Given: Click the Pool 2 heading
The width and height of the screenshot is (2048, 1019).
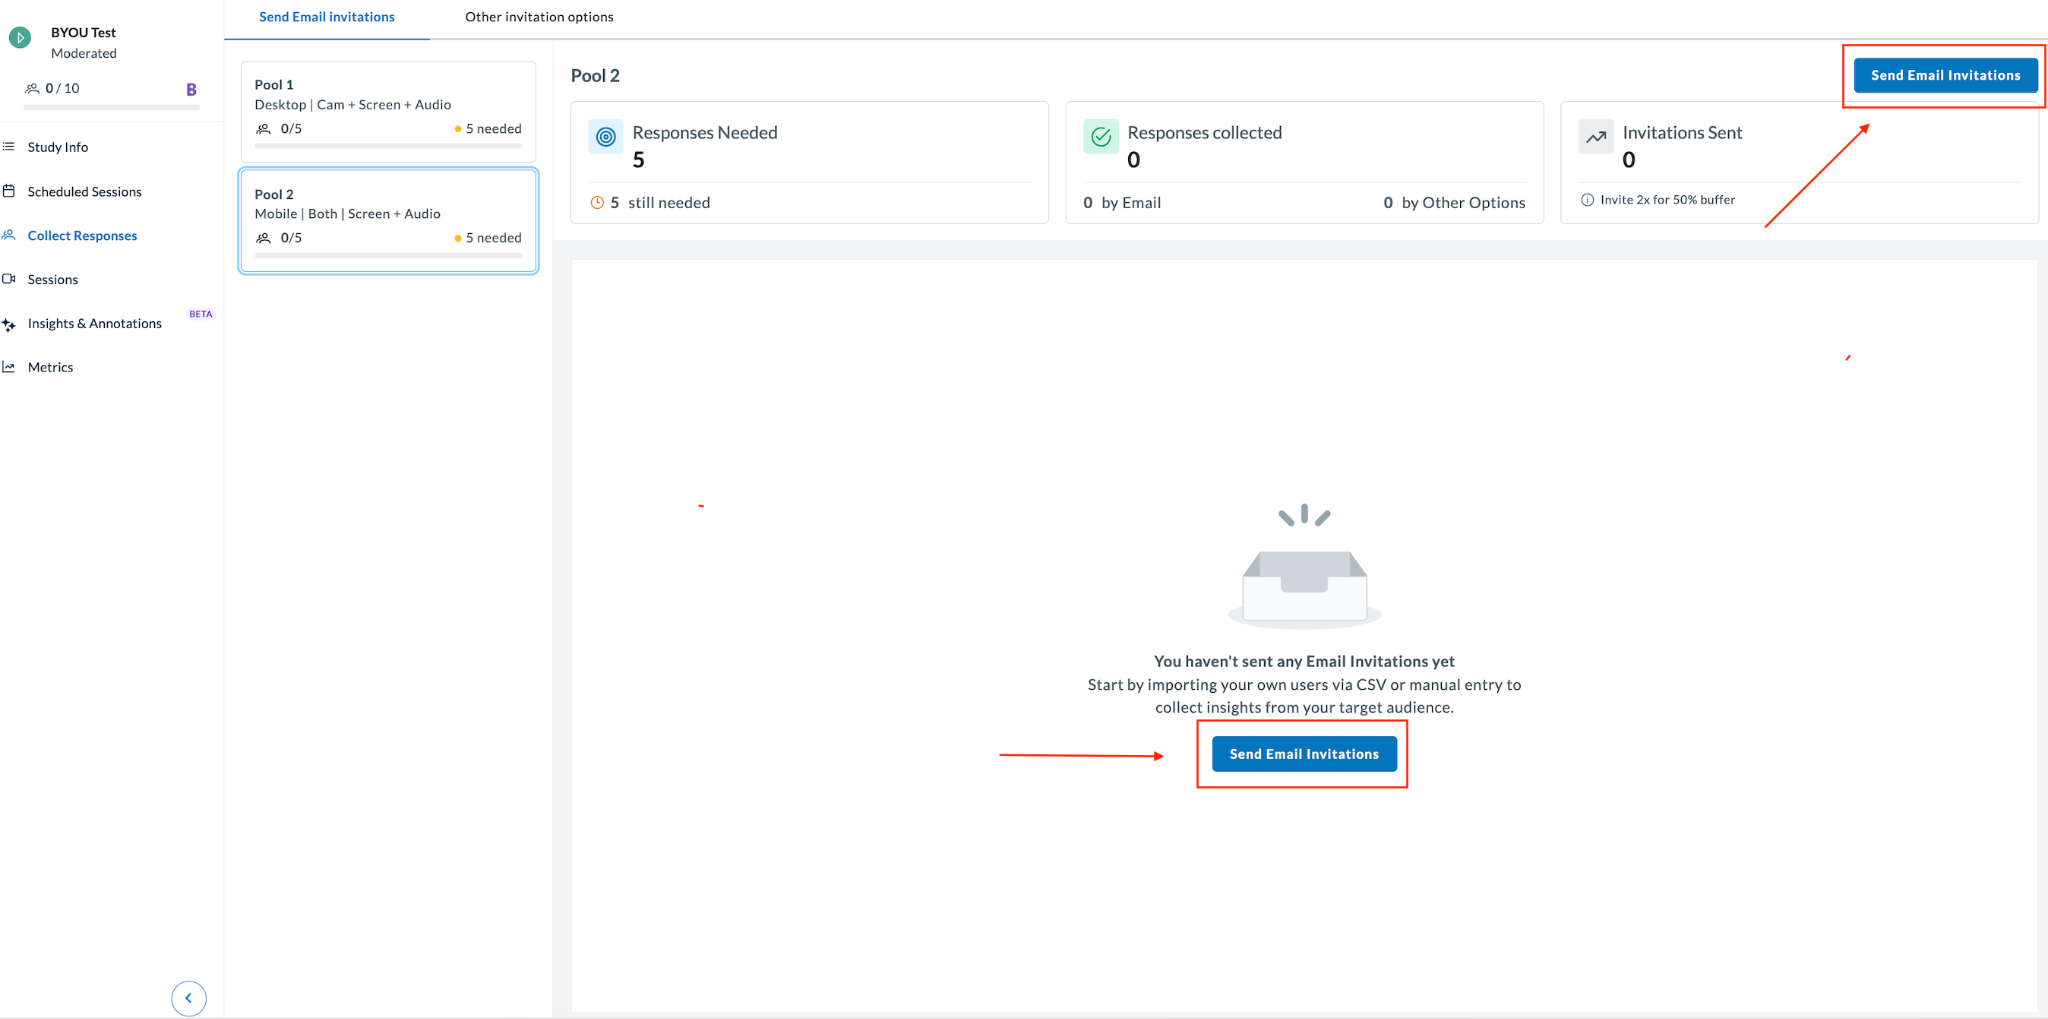Looking at the screenshot, I should (x=595, y=76).
